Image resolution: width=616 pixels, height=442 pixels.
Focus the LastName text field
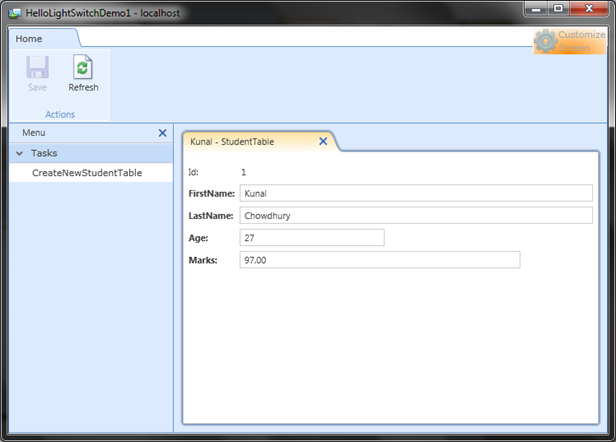[416, 215]
